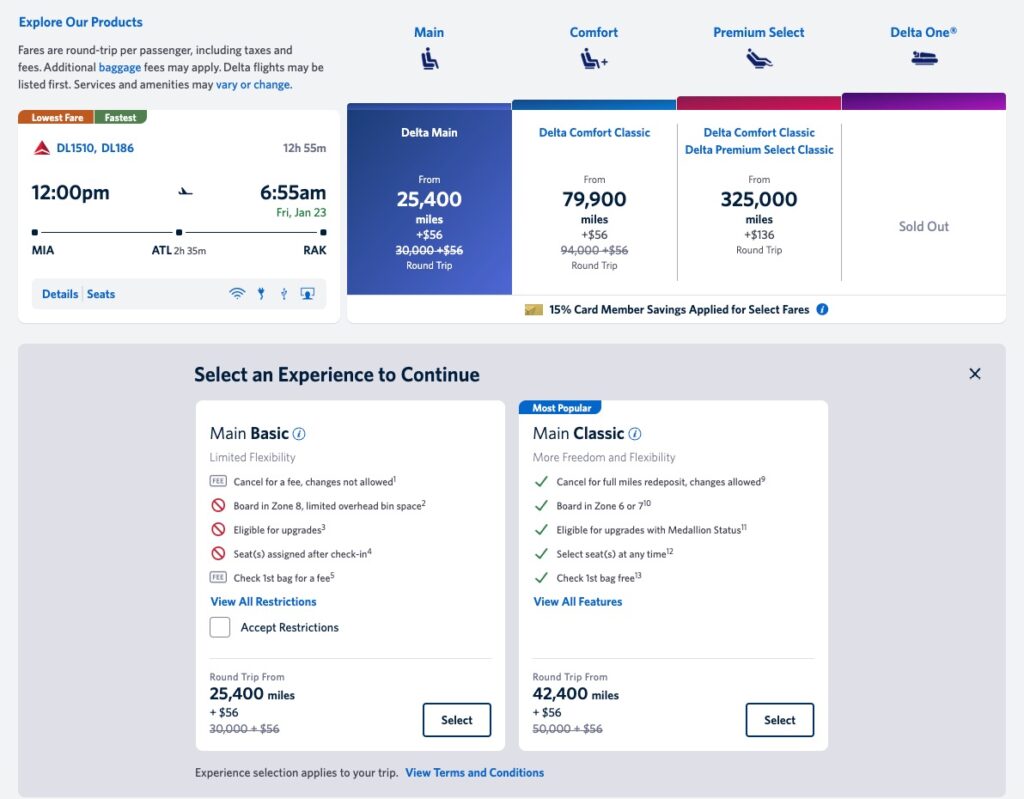This screenshot has height=799, width=1024.
Task: Expand View All Restrictions
Action: tap(263, 602)
